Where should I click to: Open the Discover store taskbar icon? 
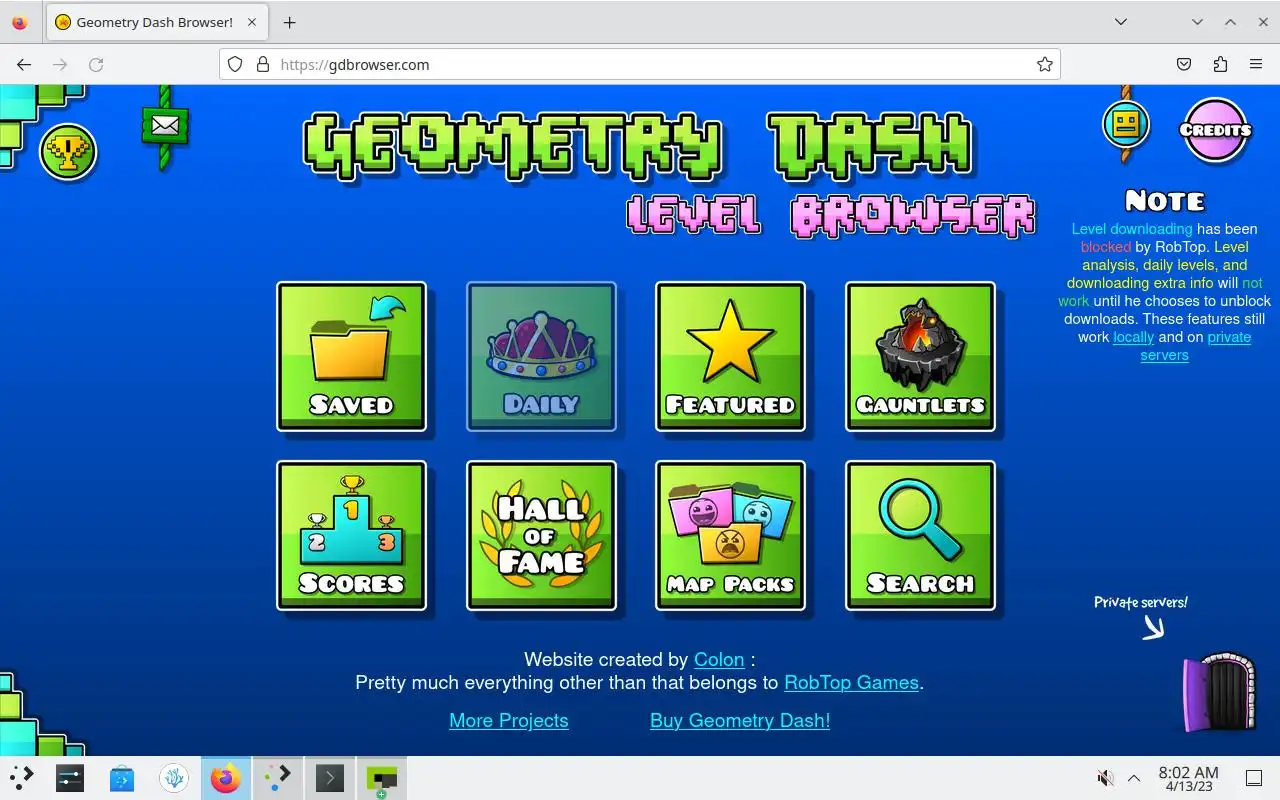(122, 778)
